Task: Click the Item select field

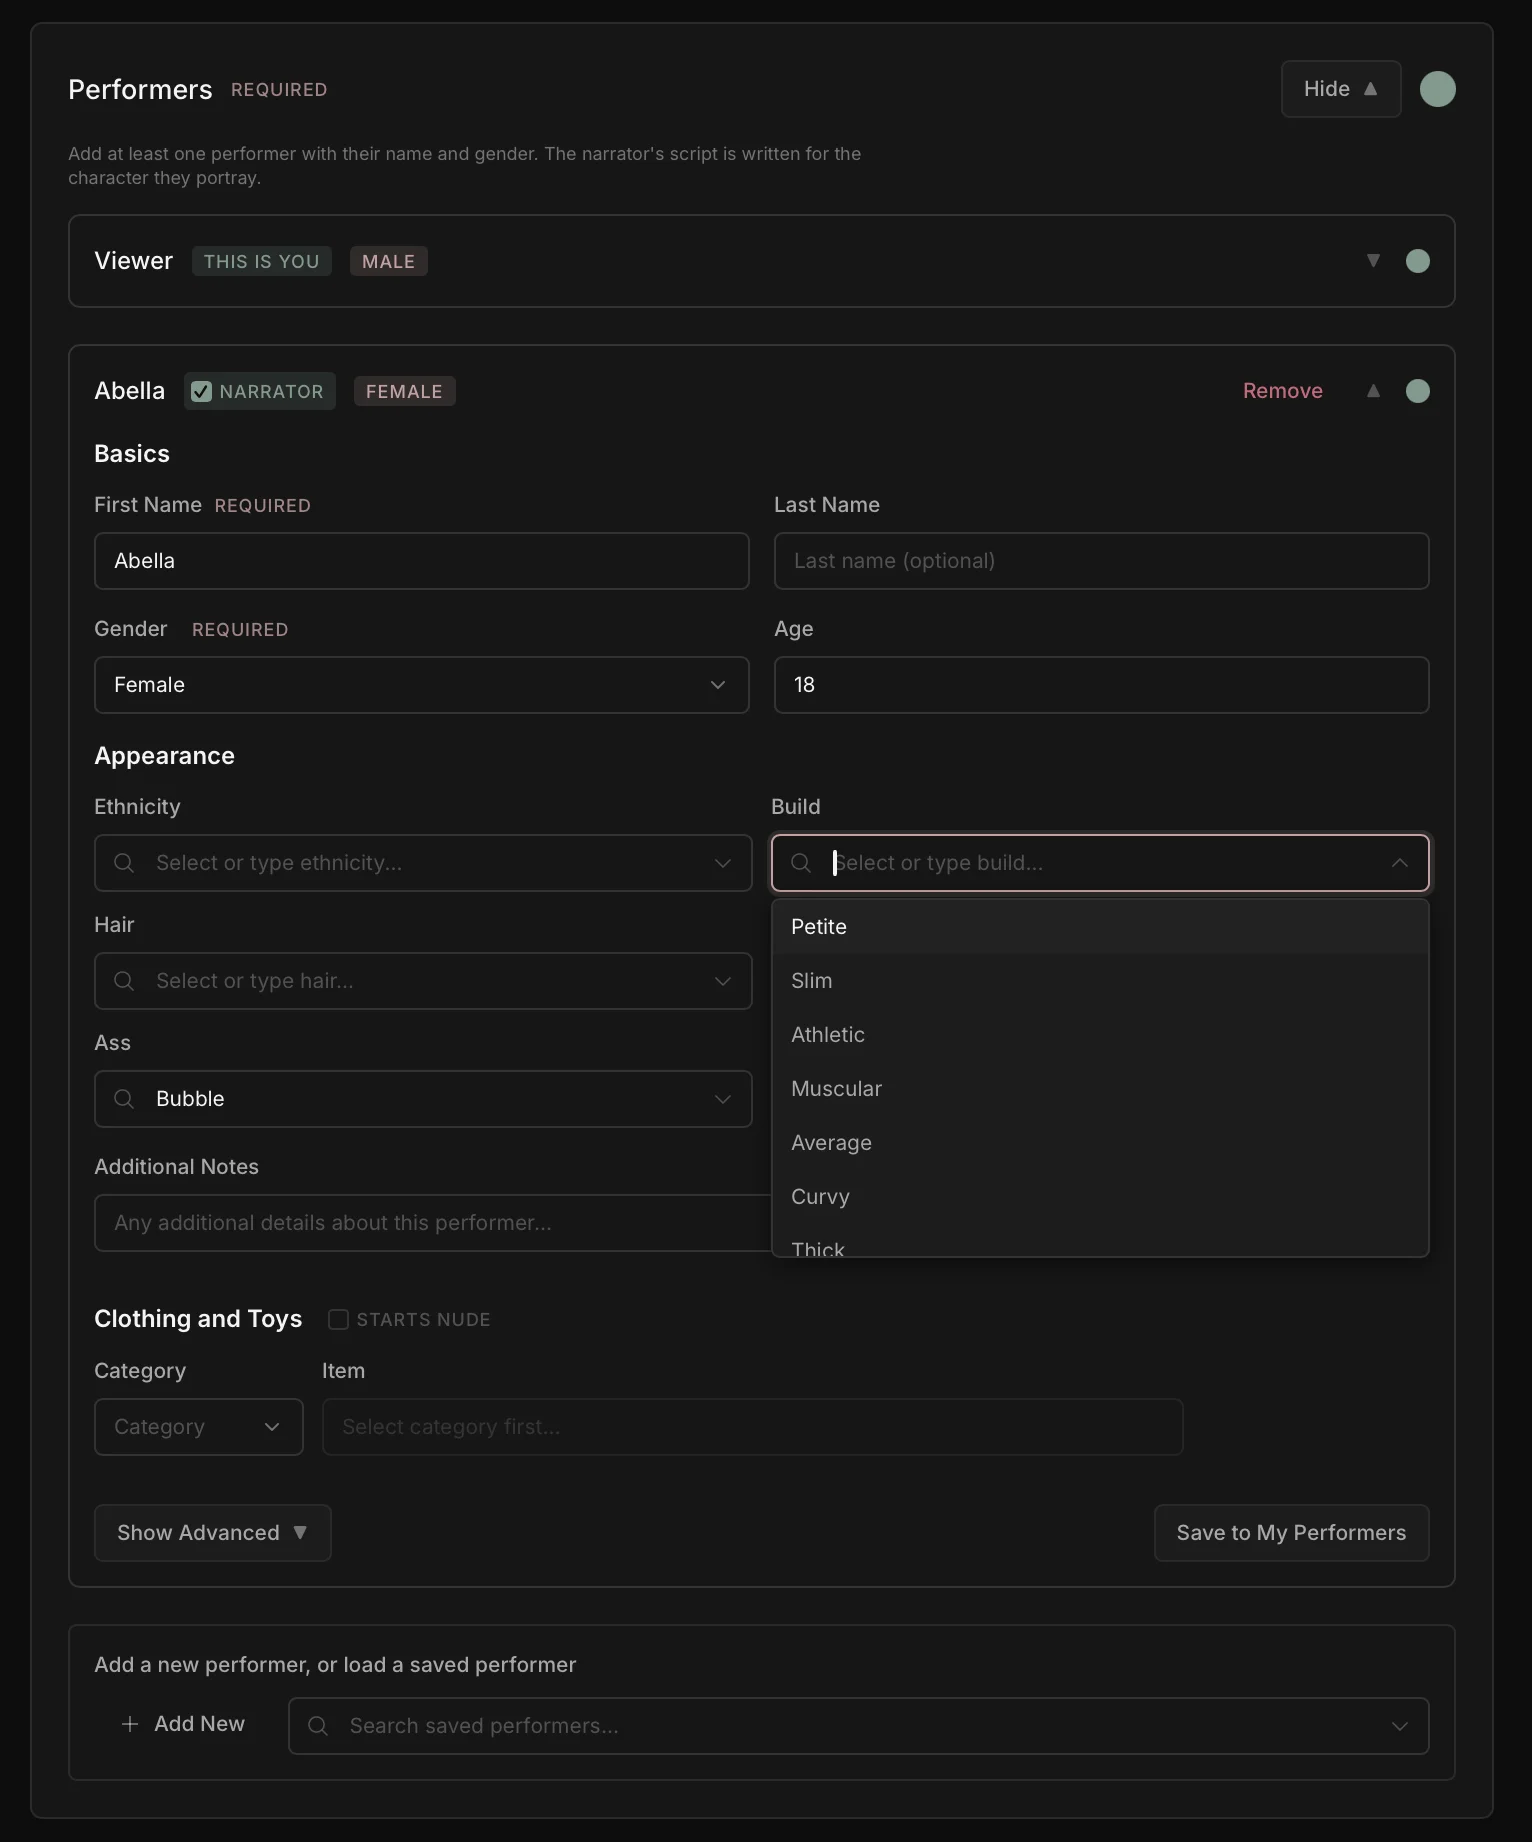Action: [x=752, y=1427]
